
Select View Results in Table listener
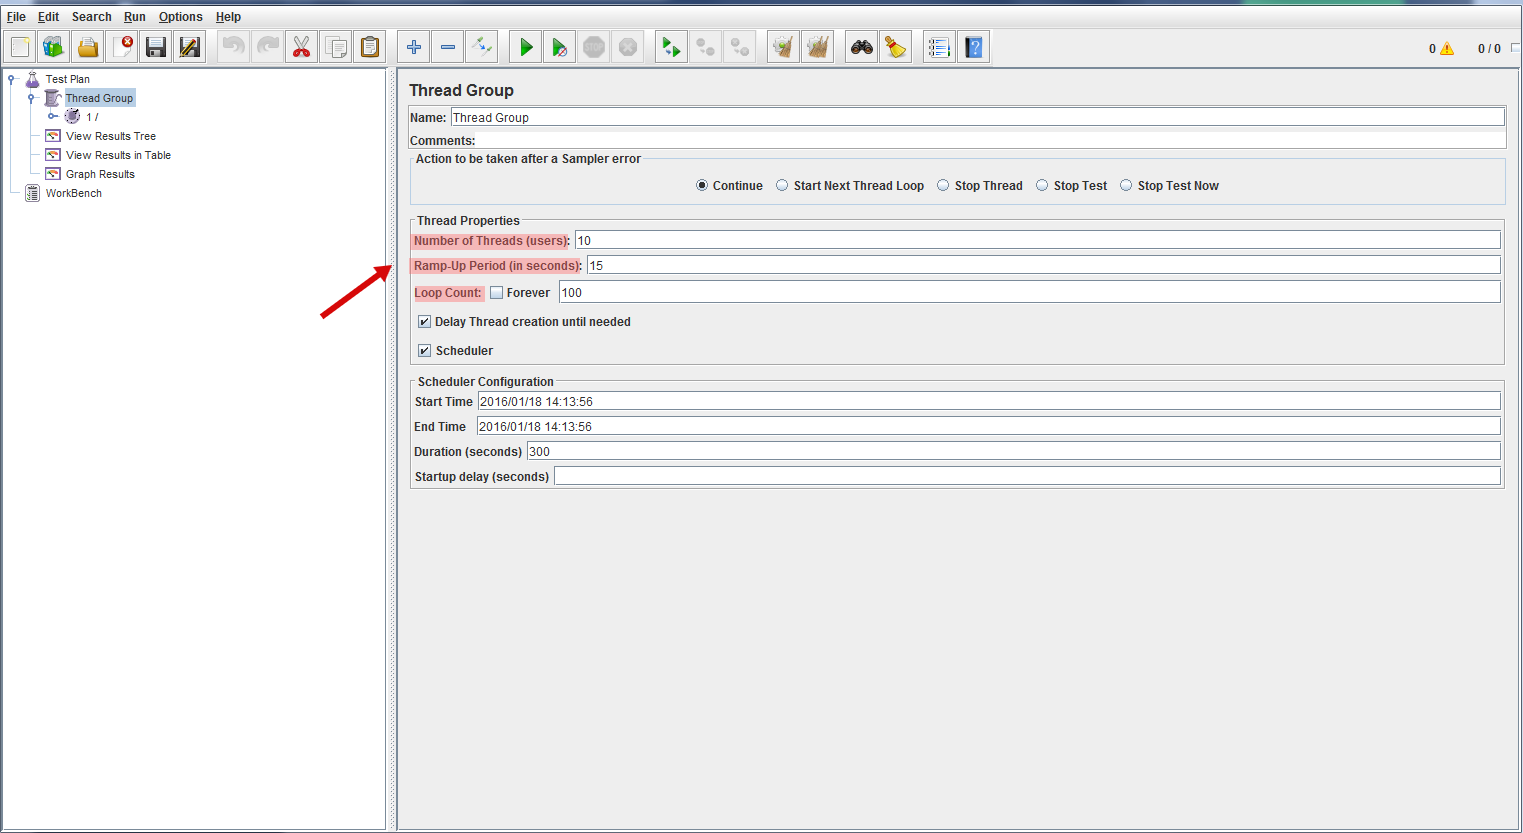(x=118, y=155)
